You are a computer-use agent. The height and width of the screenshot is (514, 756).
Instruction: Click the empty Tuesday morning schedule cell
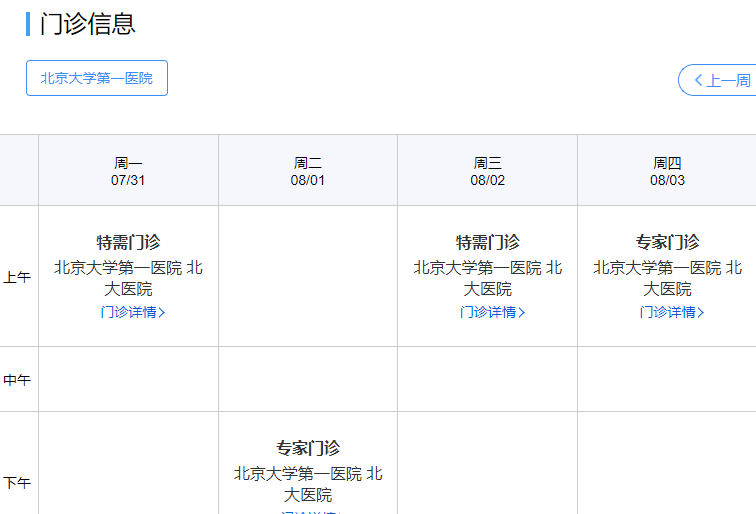coord(308,276)
